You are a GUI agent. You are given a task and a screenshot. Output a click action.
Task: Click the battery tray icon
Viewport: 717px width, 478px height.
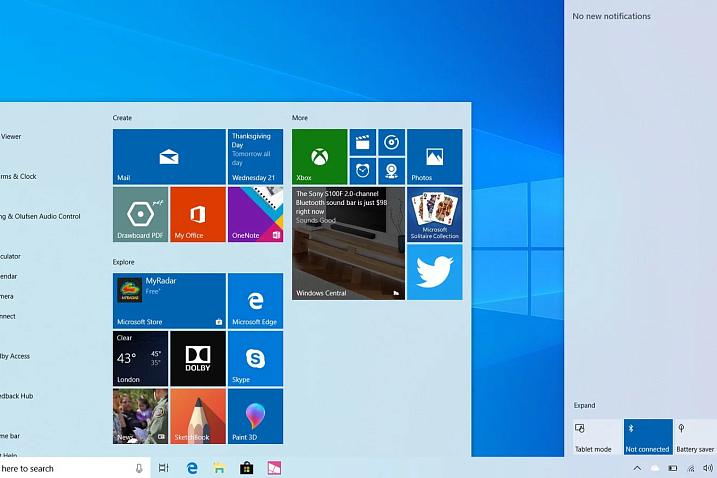(x=673, y=468)
